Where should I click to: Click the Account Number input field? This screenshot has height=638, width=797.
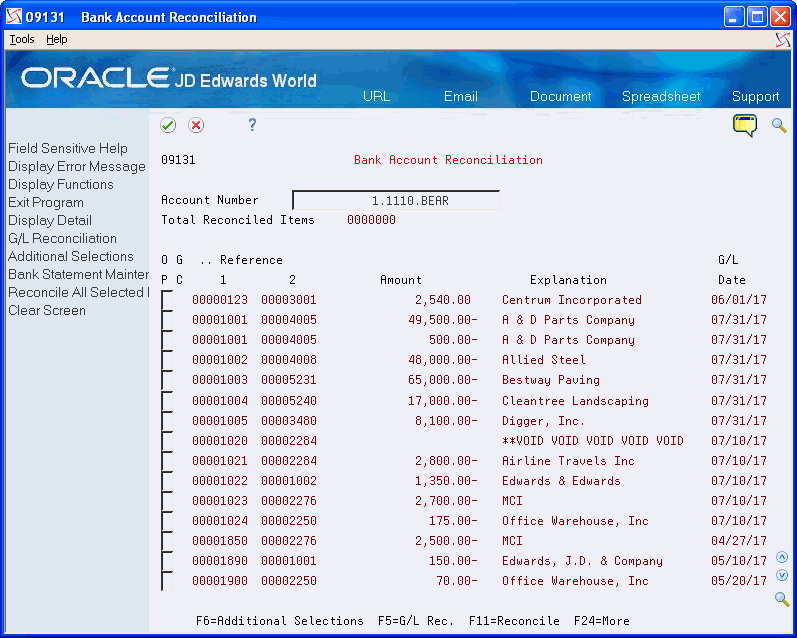tap(396, 200)
